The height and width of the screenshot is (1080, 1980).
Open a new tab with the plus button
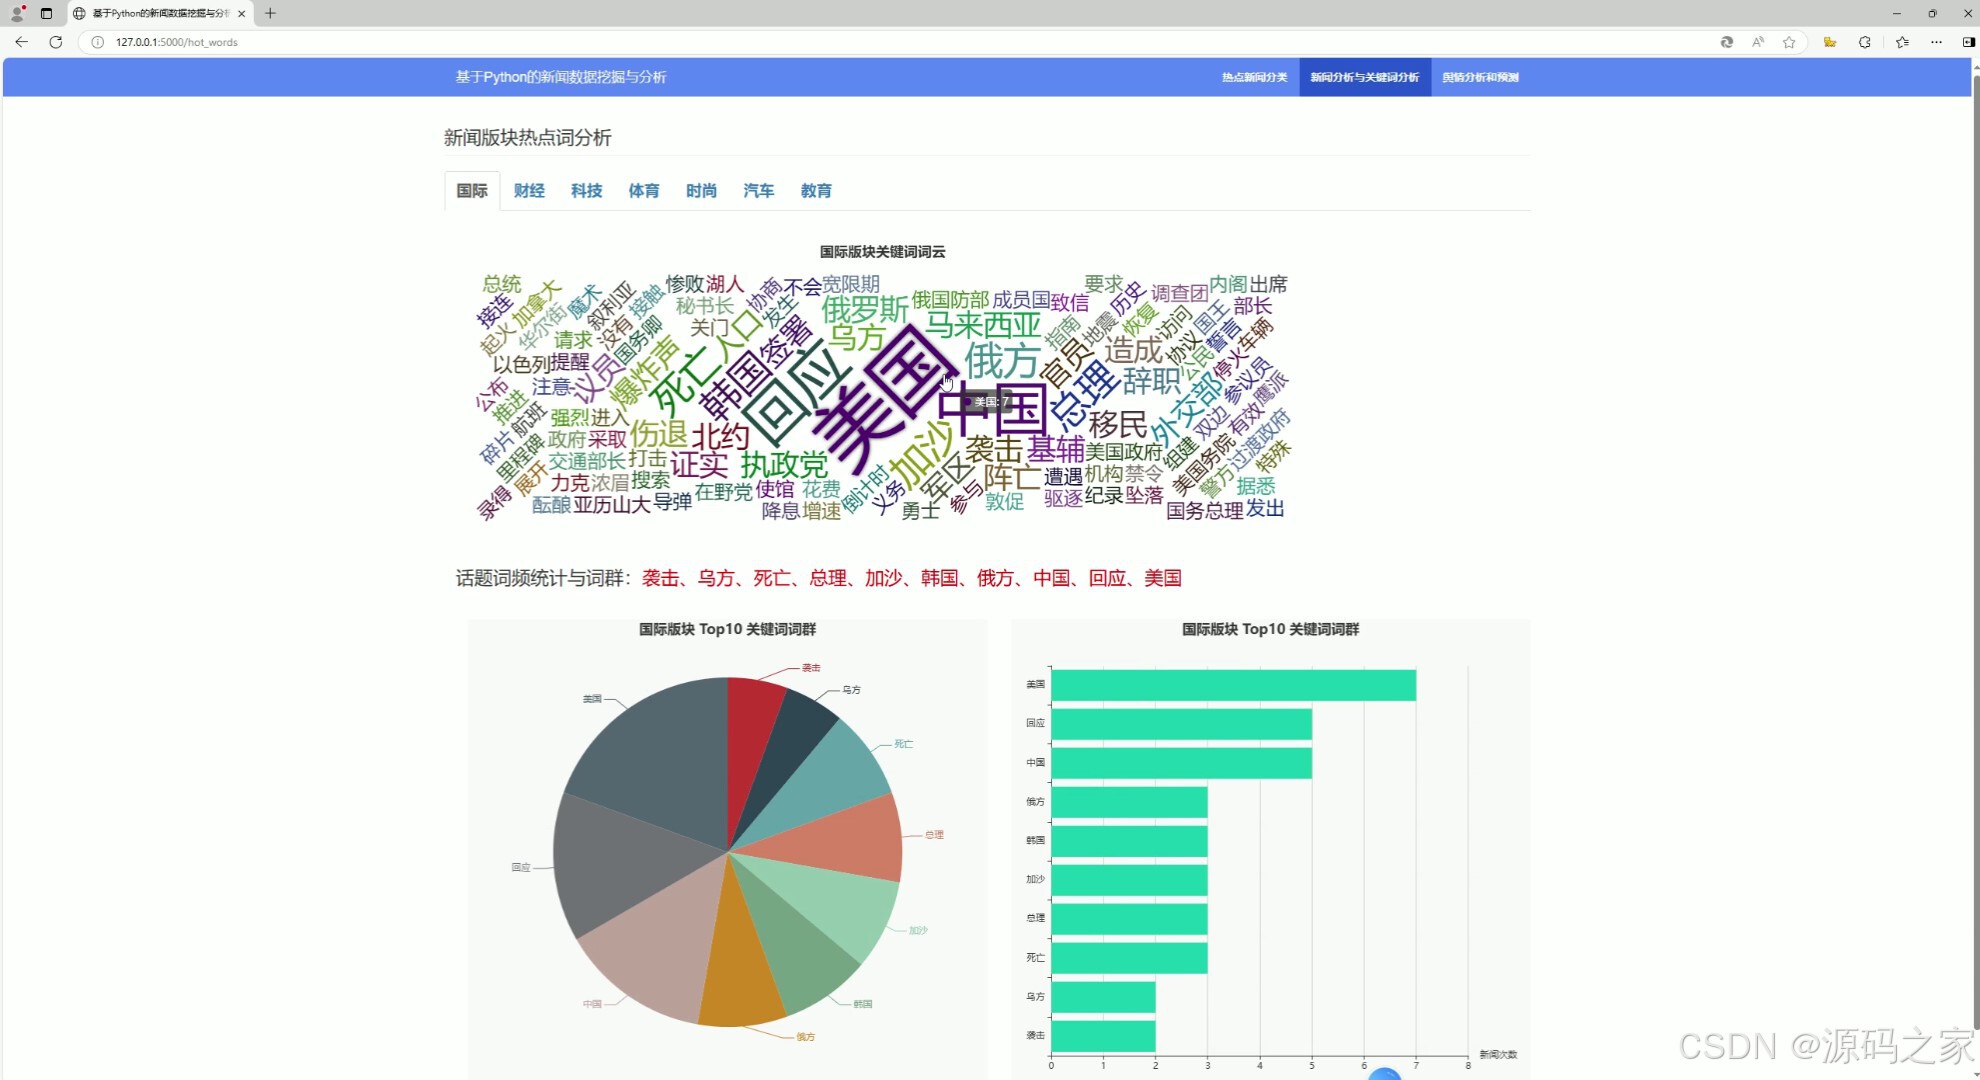click(270, 13)
